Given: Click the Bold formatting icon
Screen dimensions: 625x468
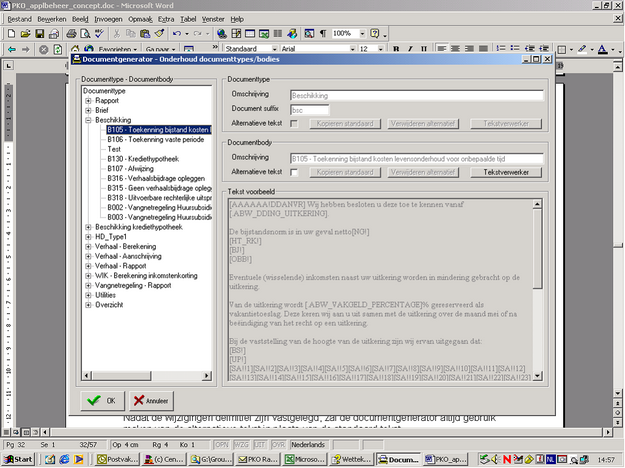Looking at the screenshot, I should click(397, 48).
